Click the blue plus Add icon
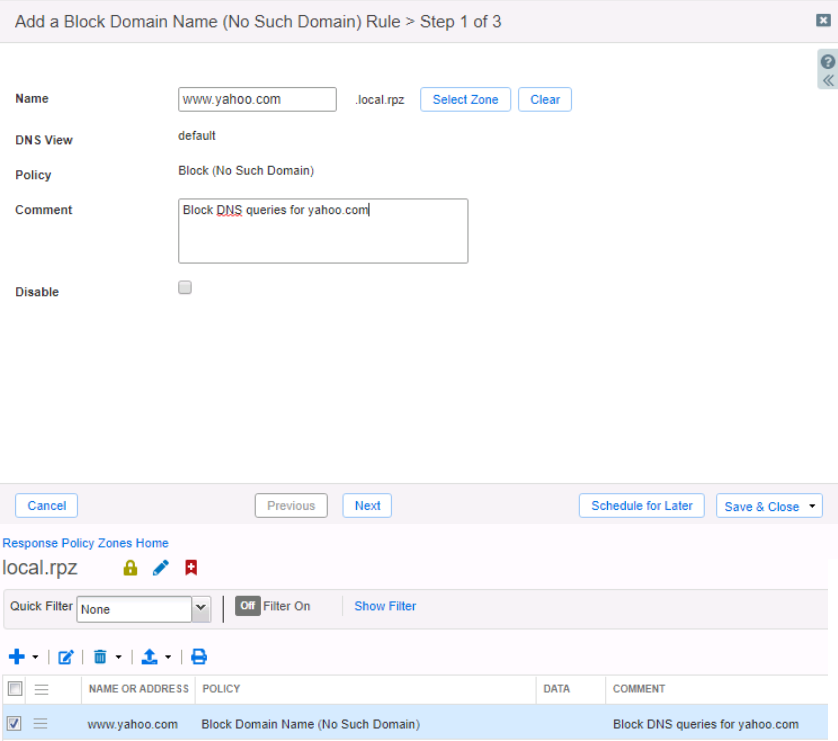The image size is (838, 741). tap(16, 657)
